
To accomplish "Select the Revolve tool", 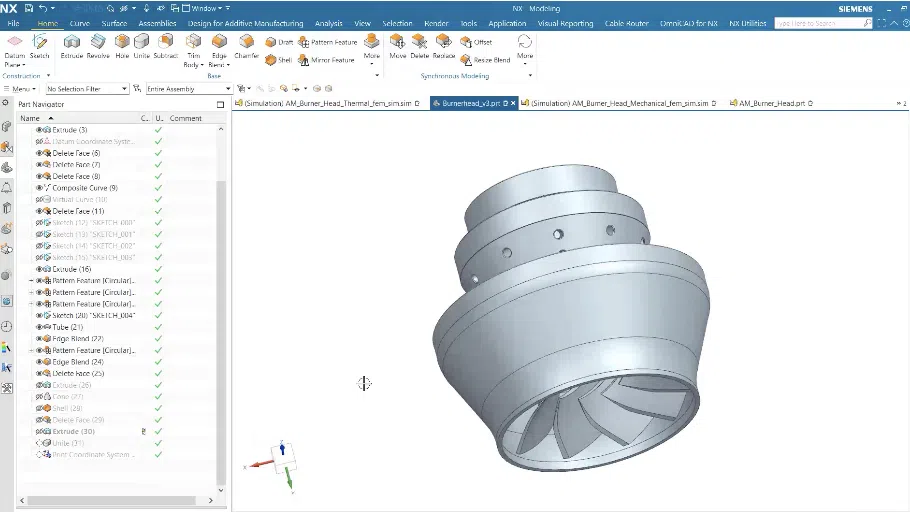I will [98, 46].
